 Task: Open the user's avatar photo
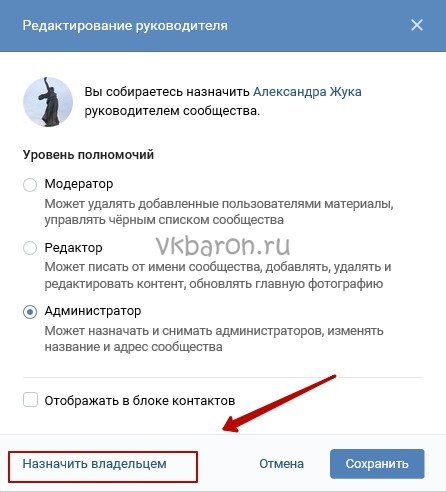click(x=48, y=102)
